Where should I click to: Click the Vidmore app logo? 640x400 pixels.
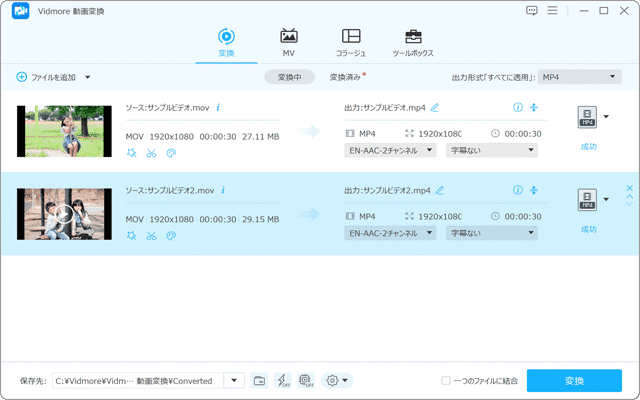click(x=20, y=11)
